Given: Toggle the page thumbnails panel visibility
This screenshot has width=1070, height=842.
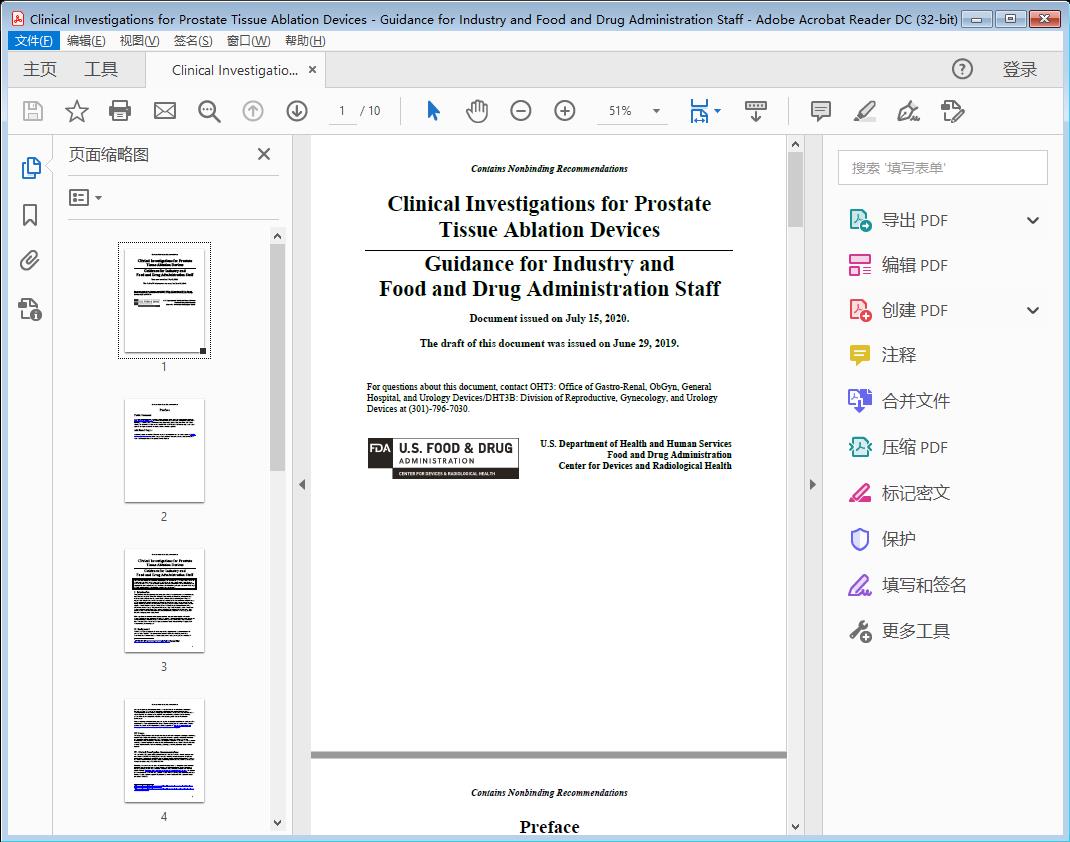Looking at the screenshot, I should click(x=30, y=167).
